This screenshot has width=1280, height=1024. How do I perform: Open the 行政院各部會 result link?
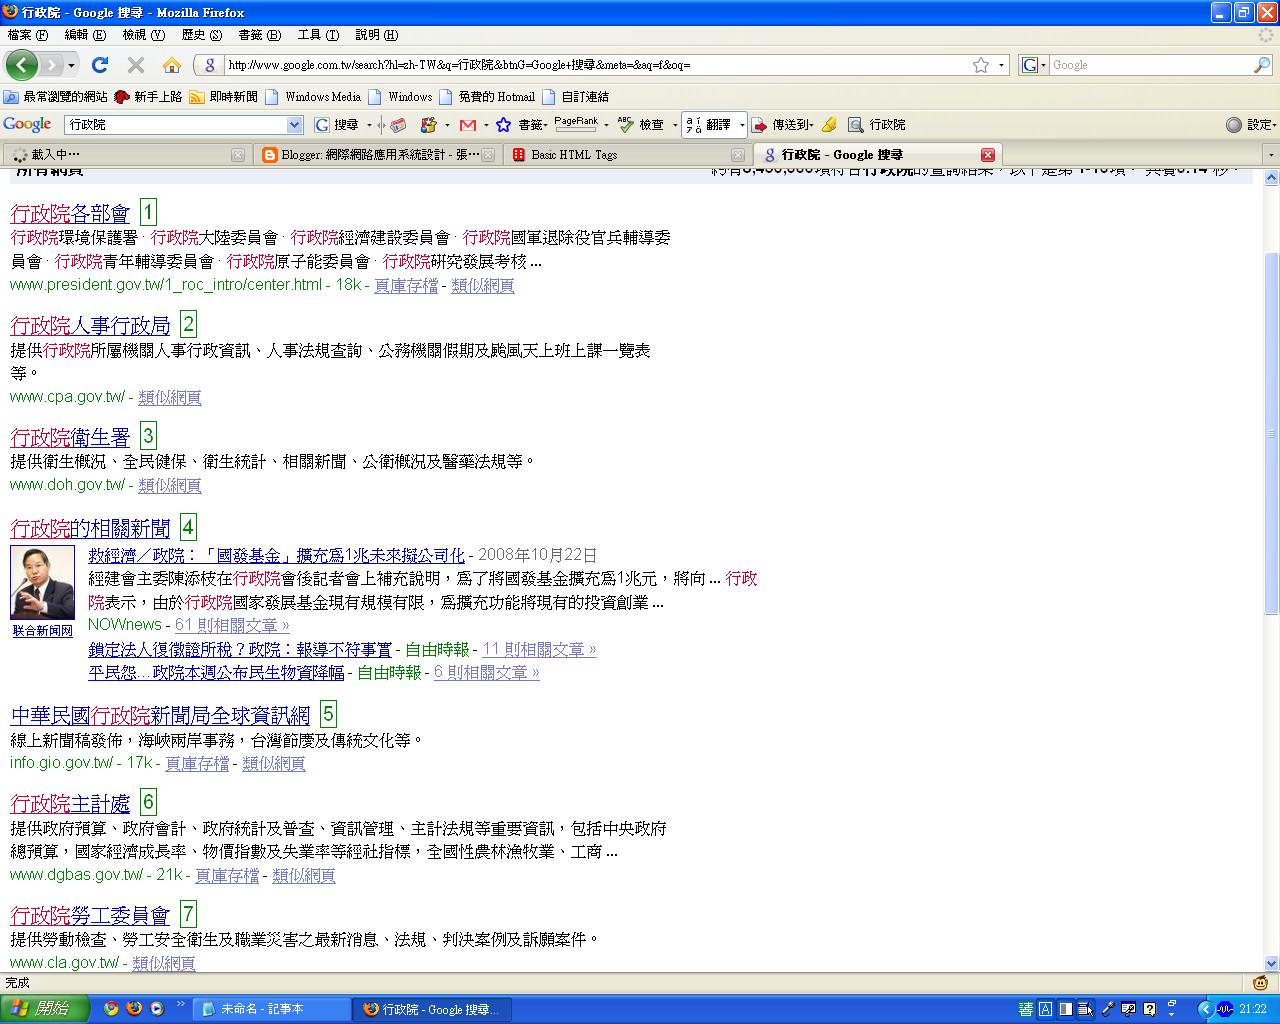point(70,214)
